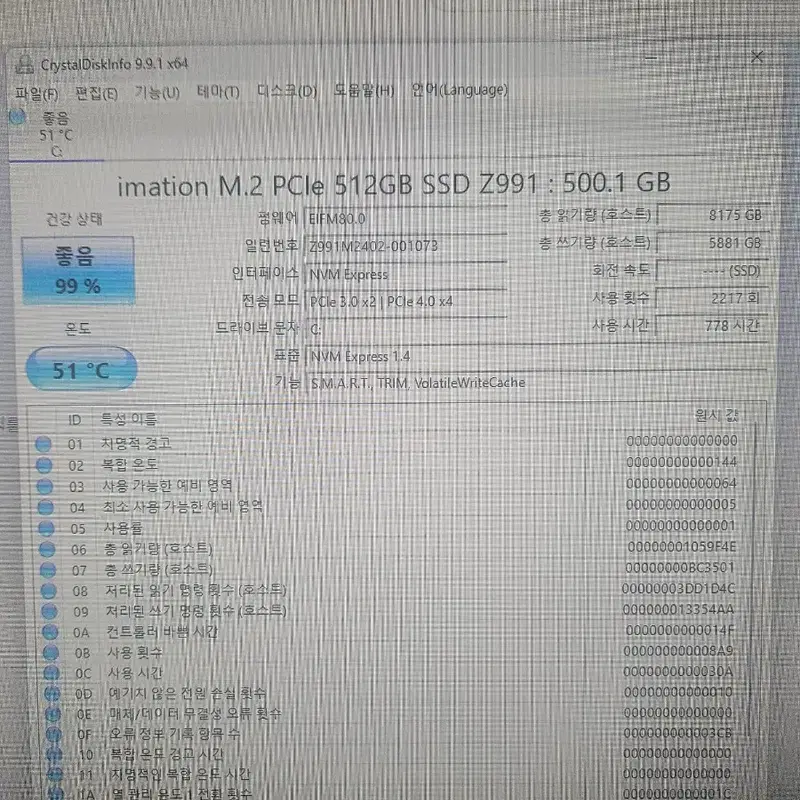Select the row 최소 사용 가능한 예비 영역
Screen dimensions: 800x800
tap(388, 506)
